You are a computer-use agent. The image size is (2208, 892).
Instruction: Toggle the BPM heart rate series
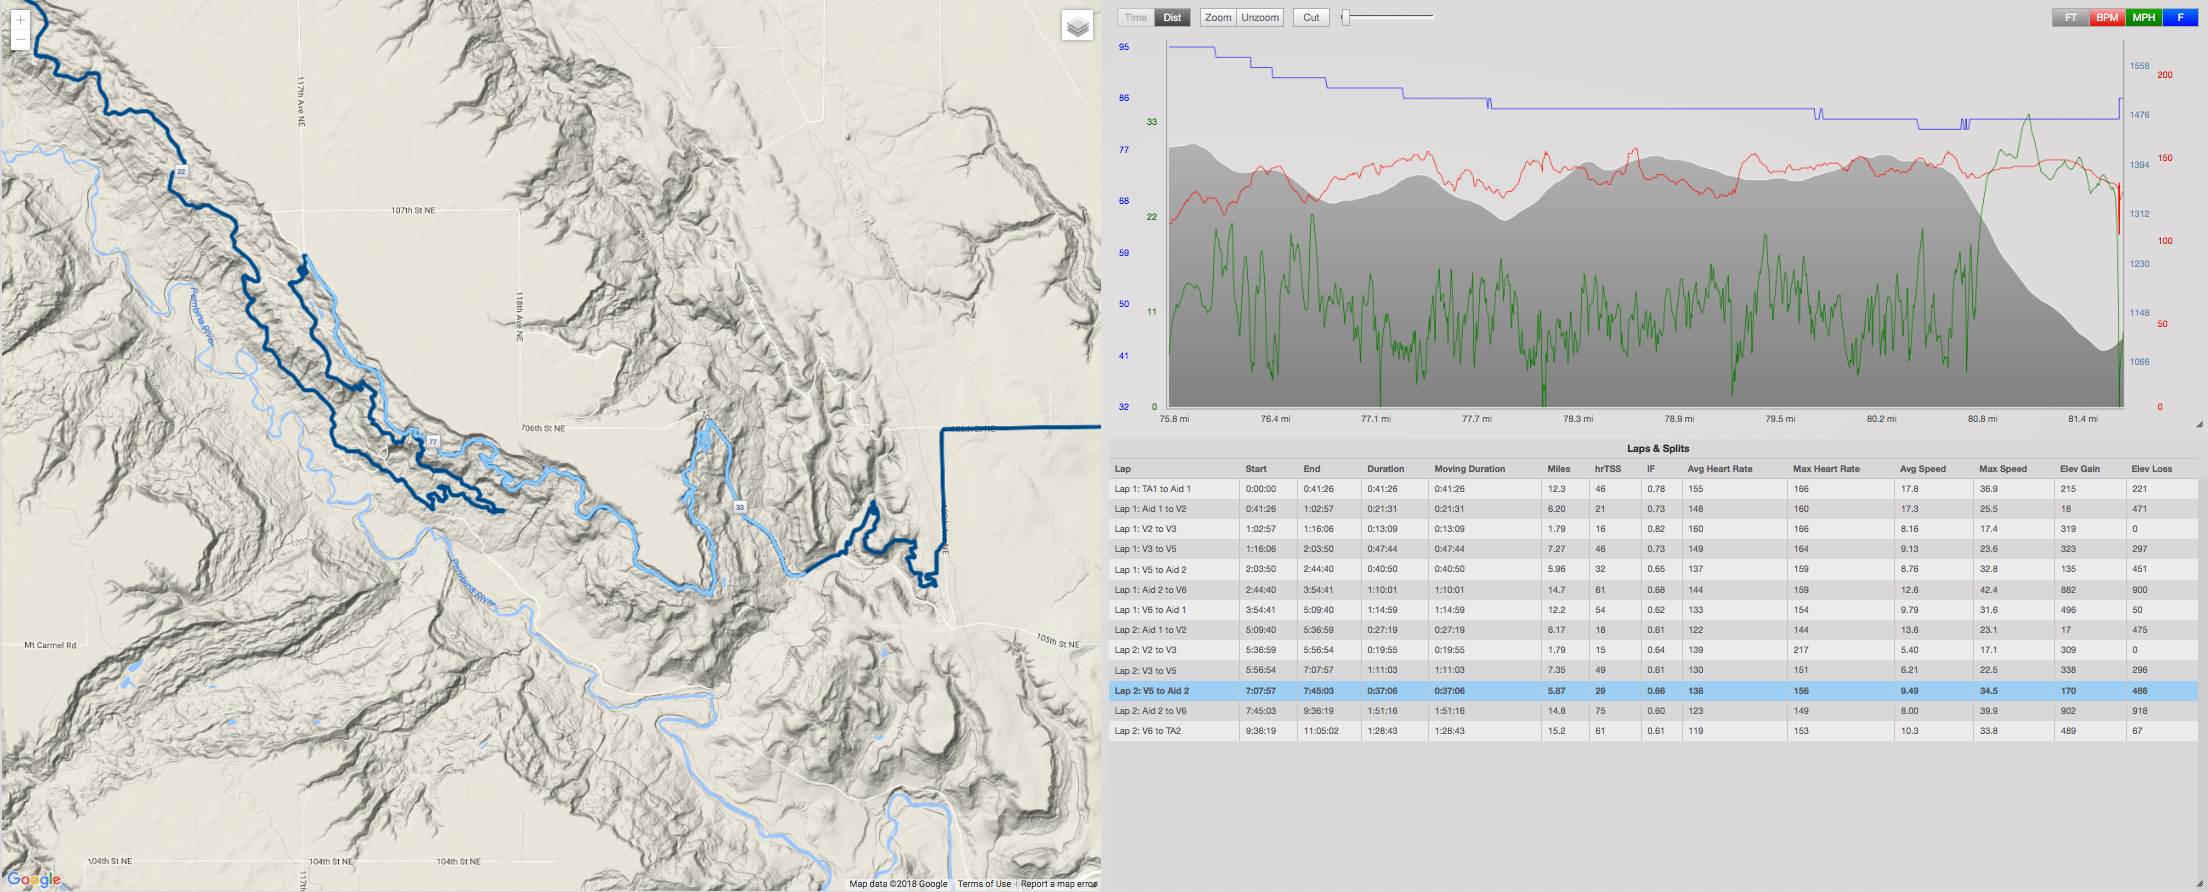[2107, 17]
